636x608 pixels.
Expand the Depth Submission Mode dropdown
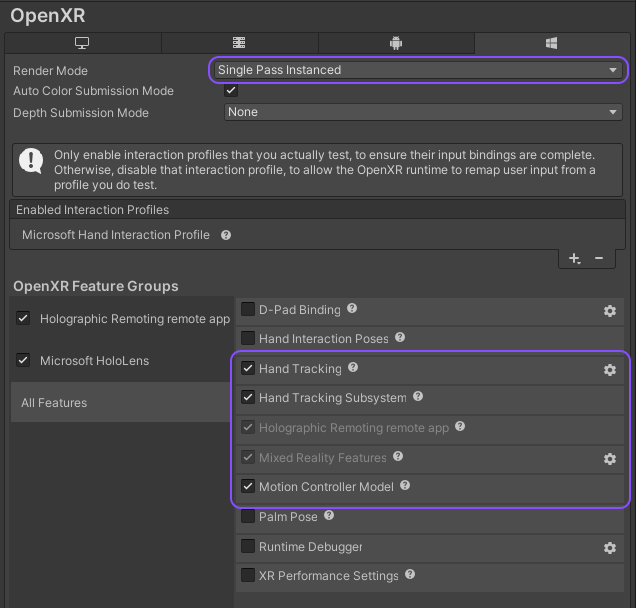point(423,112)
